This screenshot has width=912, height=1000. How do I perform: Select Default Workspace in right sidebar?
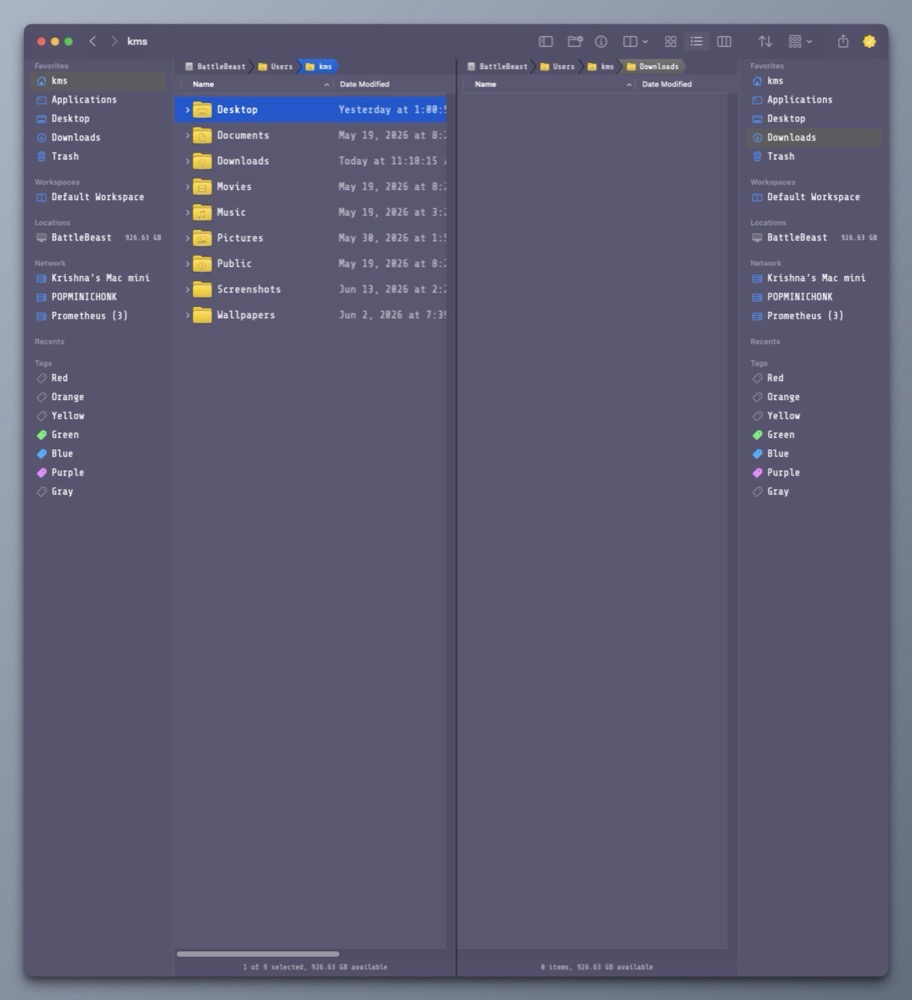(x=814, y=197)
